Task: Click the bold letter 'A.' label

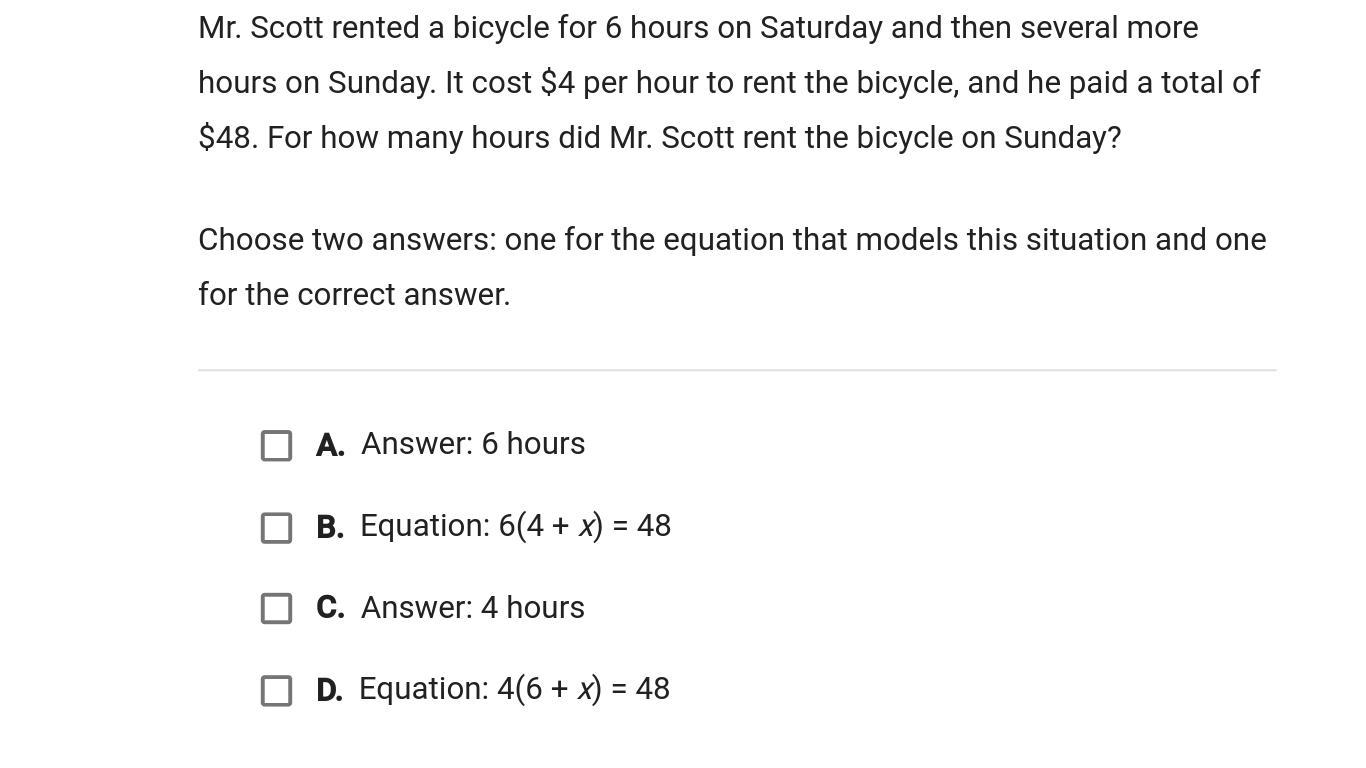Action: pos(330,445)
